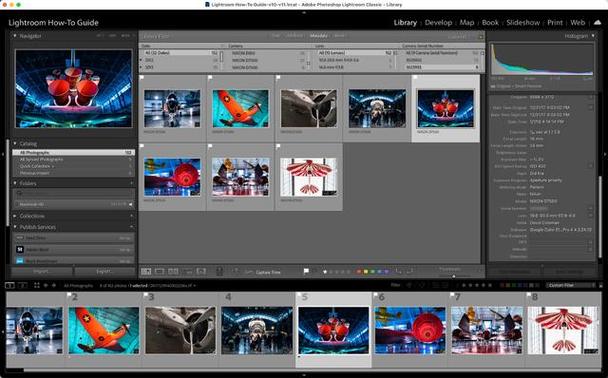Switch to the Develop module

pos(438,22)
